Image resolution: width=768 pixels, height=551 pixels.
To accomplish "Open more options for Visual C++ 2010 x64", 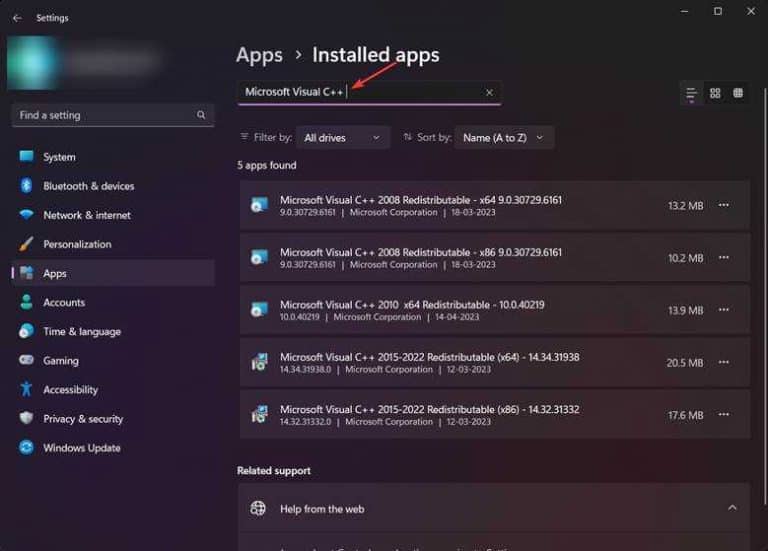I will [x=724, y=310].
